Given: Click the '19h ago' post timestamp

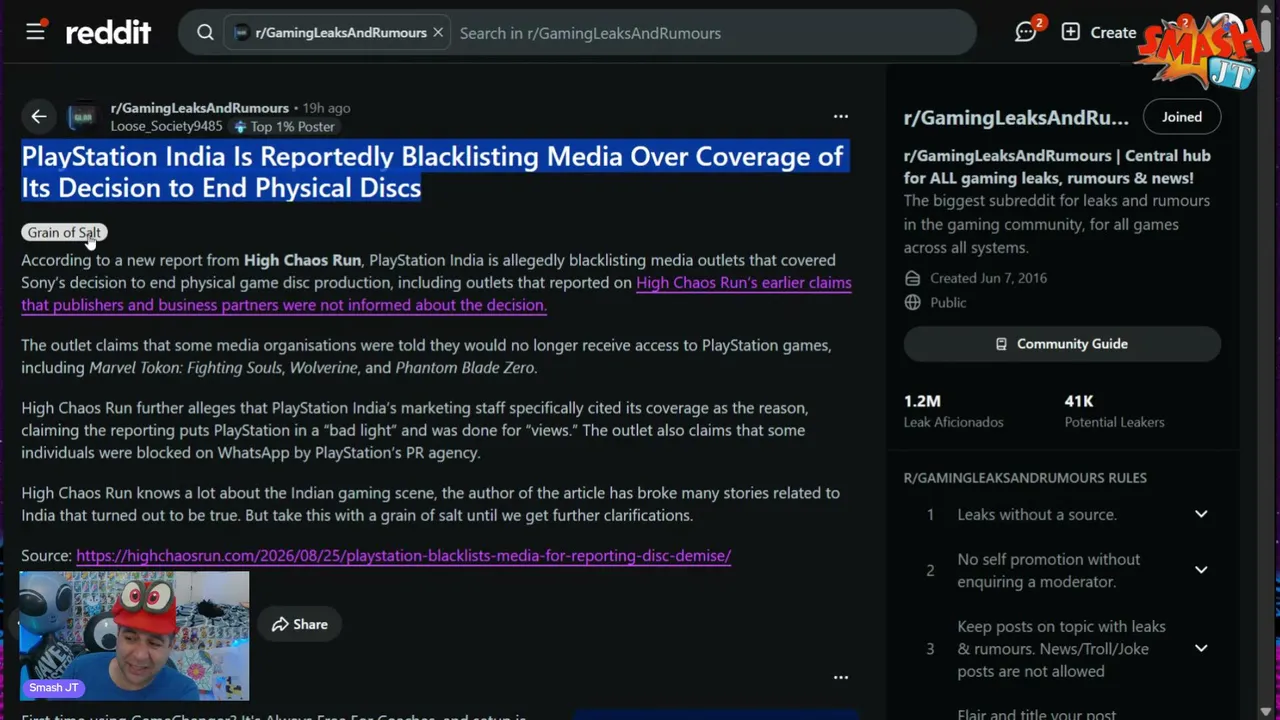Looking at the screenshot, I should 326,108.
